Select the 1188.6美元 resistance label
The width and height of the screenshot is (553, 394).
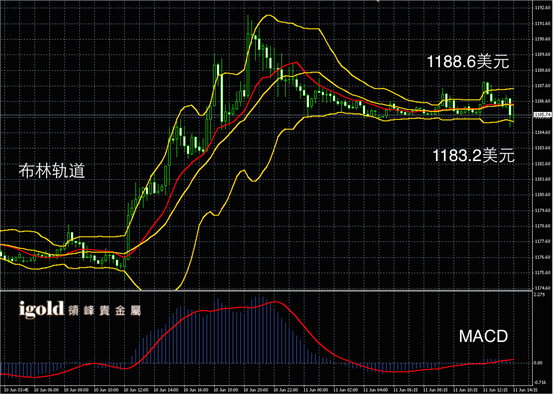point(468,61)
